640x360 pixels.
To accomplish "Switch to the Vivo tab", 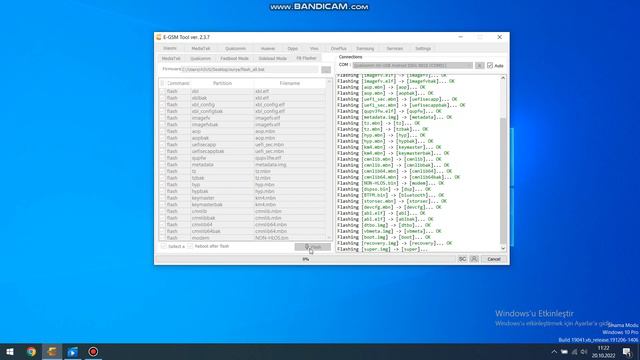I will point(314,49).
